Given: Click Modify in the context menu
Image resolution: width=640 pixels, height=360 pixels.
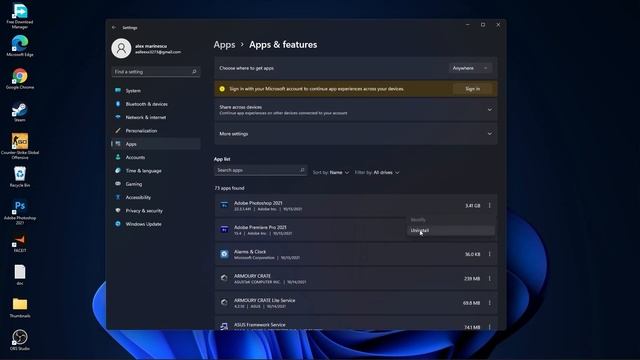Looking at the screenshot, I should [x=451, y=220].
